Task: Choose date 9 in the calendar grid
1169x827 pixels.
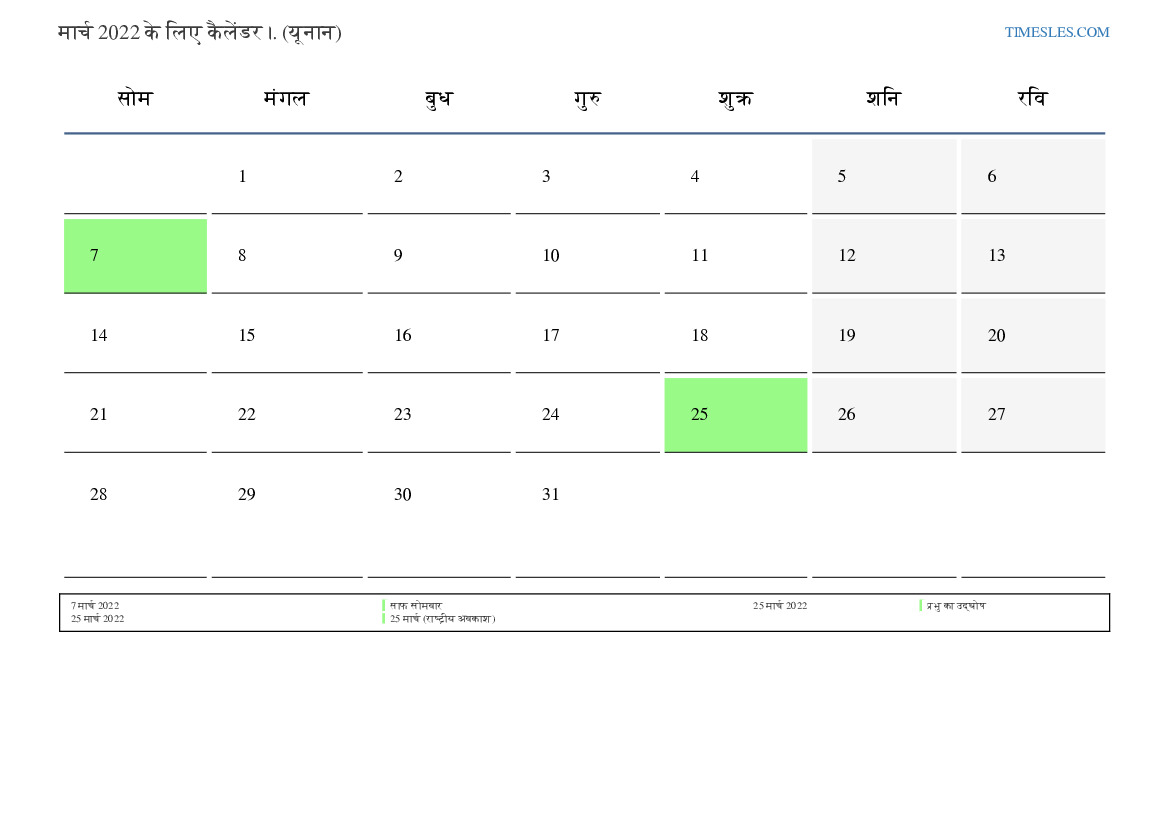Action: point(439,256)
